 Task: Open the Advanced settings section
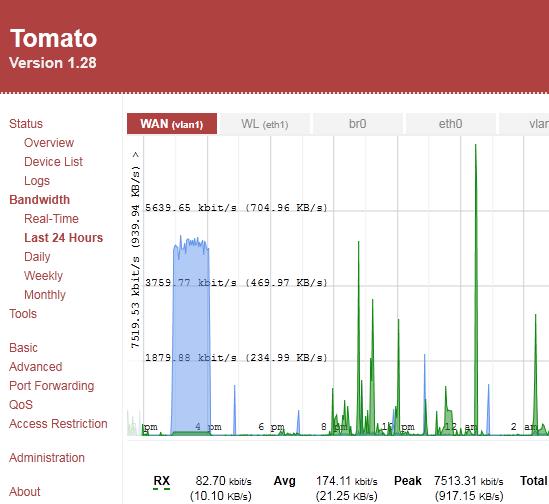pyautogui.click(x=36, y=366)
